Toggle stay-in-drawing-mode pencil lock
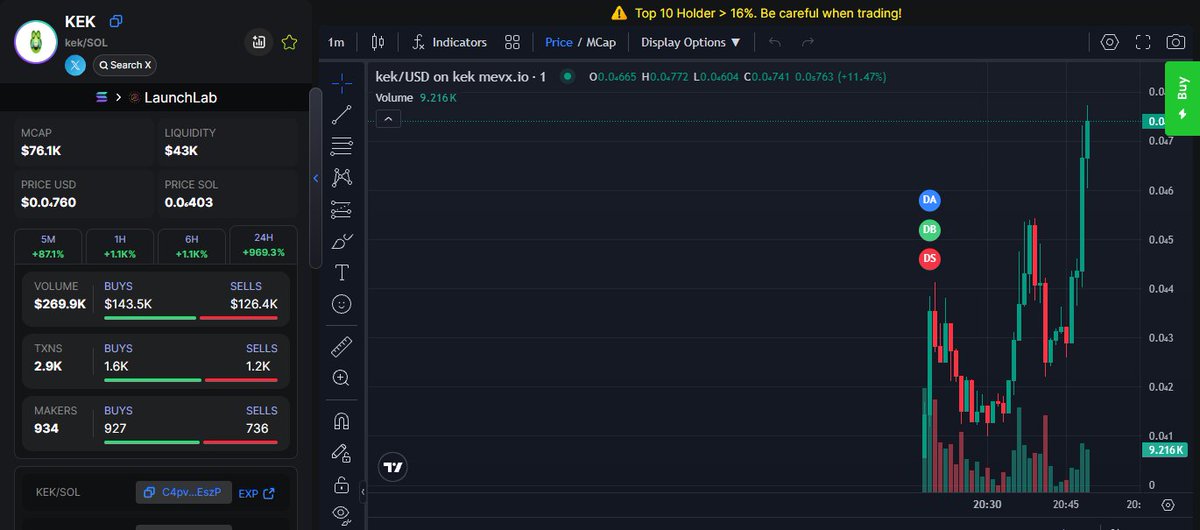Image resolution: width=1200 pixels, height=530 pixels. 342,452
